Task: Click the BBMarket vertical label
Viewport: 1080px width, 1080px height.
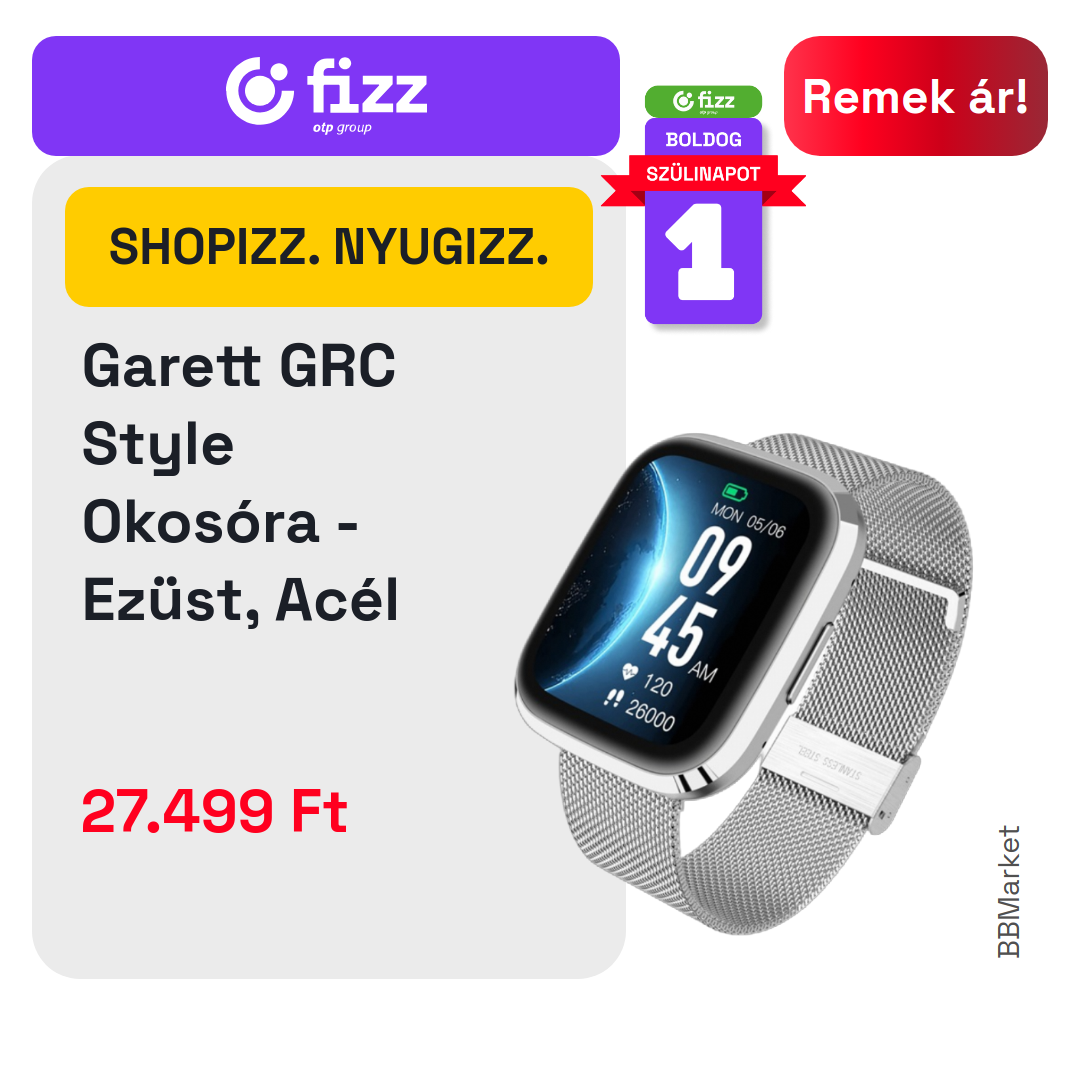Action: click(1008, 891)
